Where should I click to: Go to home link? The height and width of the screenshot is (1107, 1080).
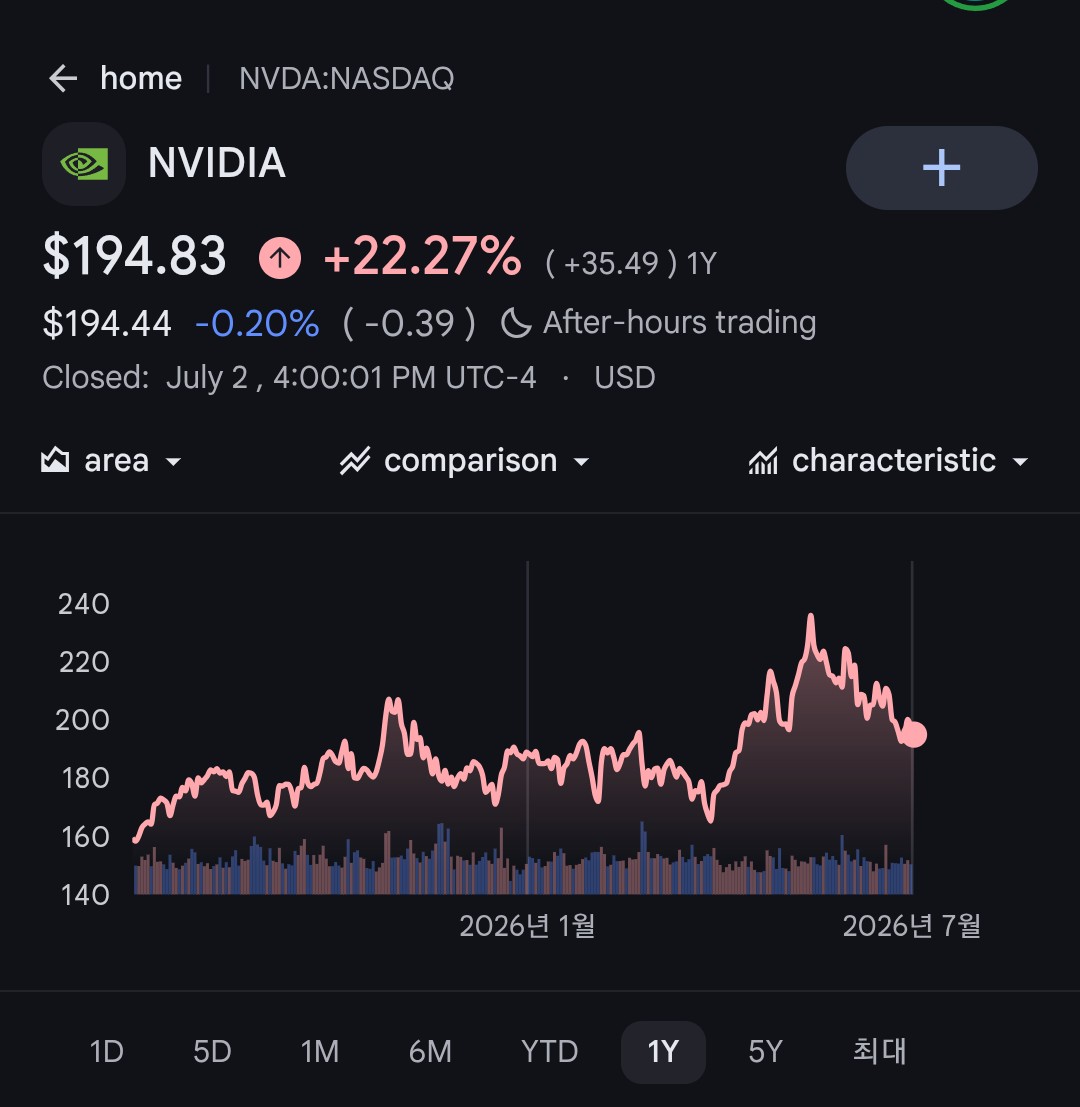click(141, 78)
